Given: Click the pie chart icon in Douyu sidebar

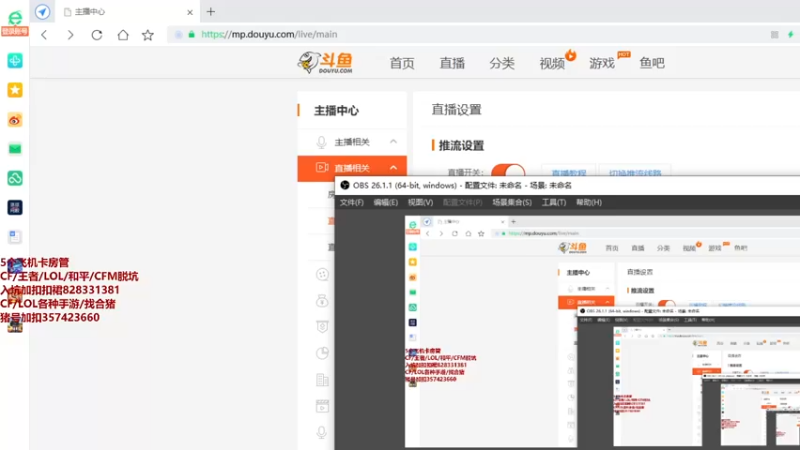Looking at the screenshot, I should (x=322, y=353).
